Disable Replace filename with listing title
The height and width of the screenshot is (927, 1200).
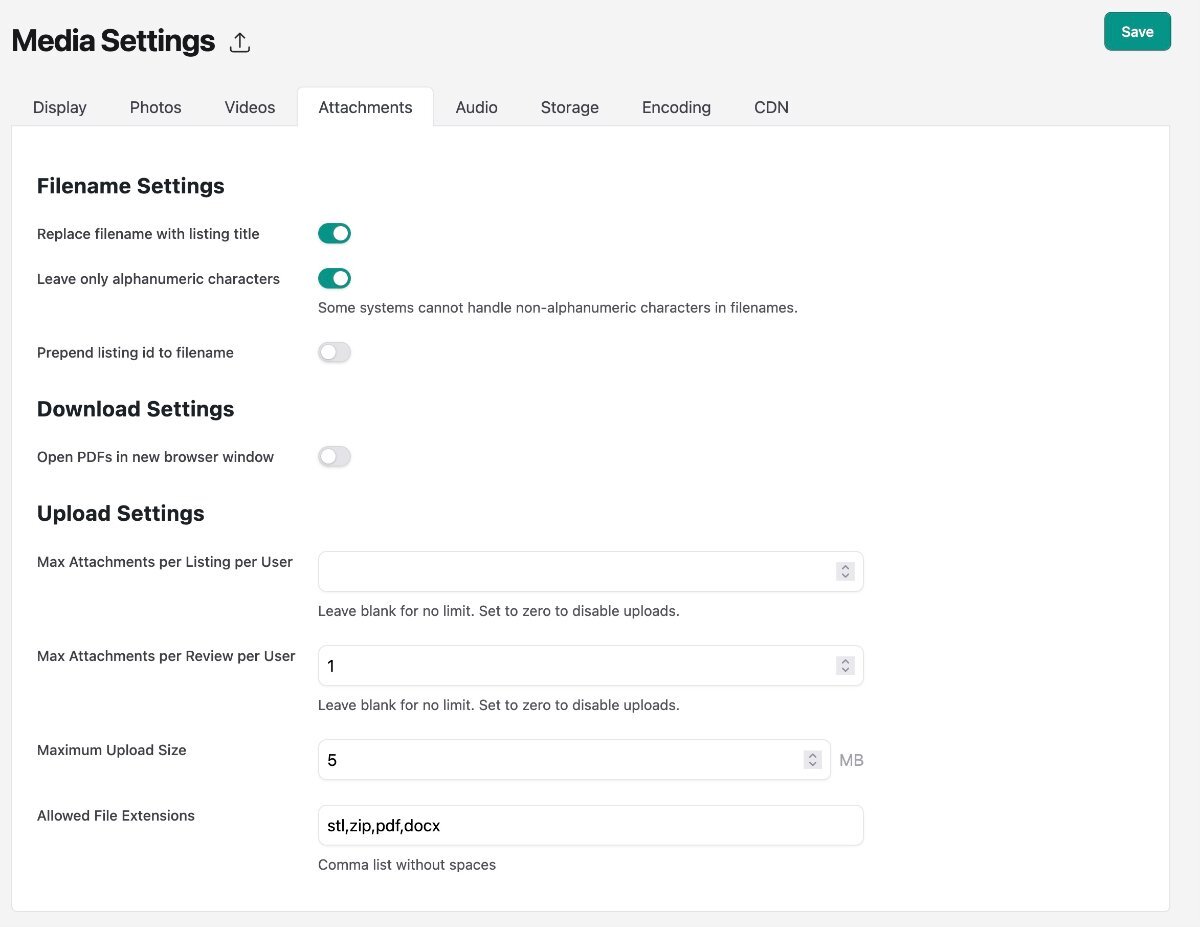point(334,234)
